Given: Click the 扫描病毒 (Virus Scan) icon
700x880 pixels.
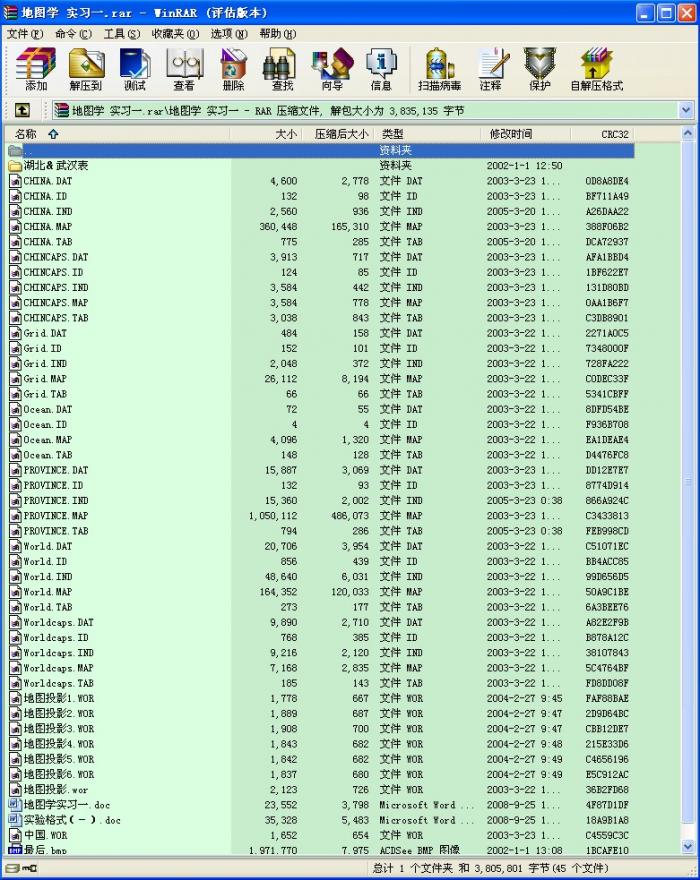Looking at the screenshot, I should 440,69.
